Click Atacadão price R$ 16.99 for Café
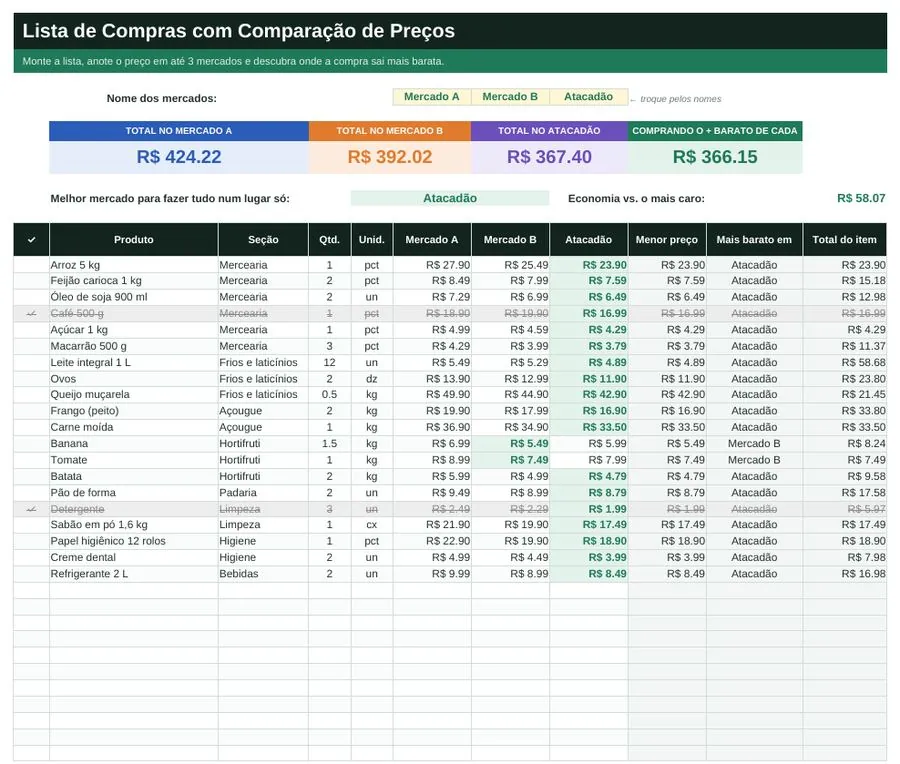Viewport: 900px width, 764px height. (x=589, y=313)
